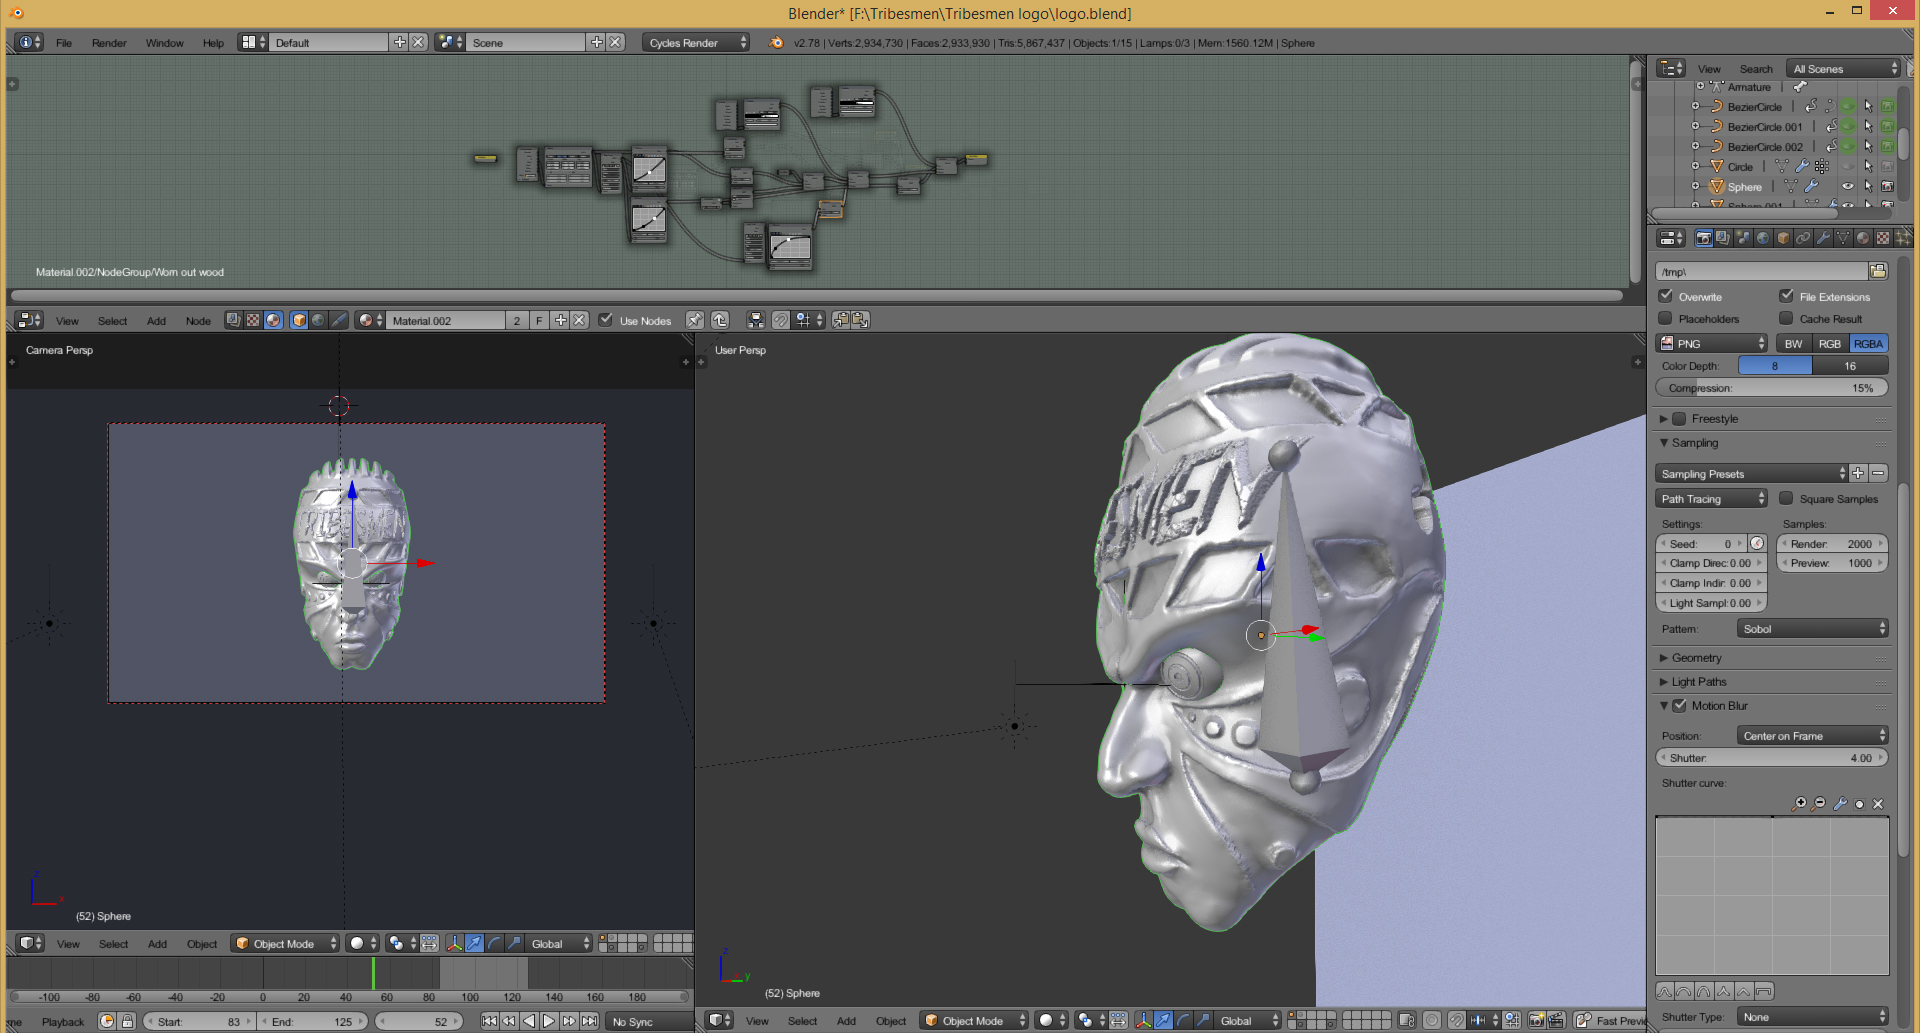Toggle timeline frame lock icon
The image size is (1920, 1033).
pyautogui.click(x=127, y=1021)
